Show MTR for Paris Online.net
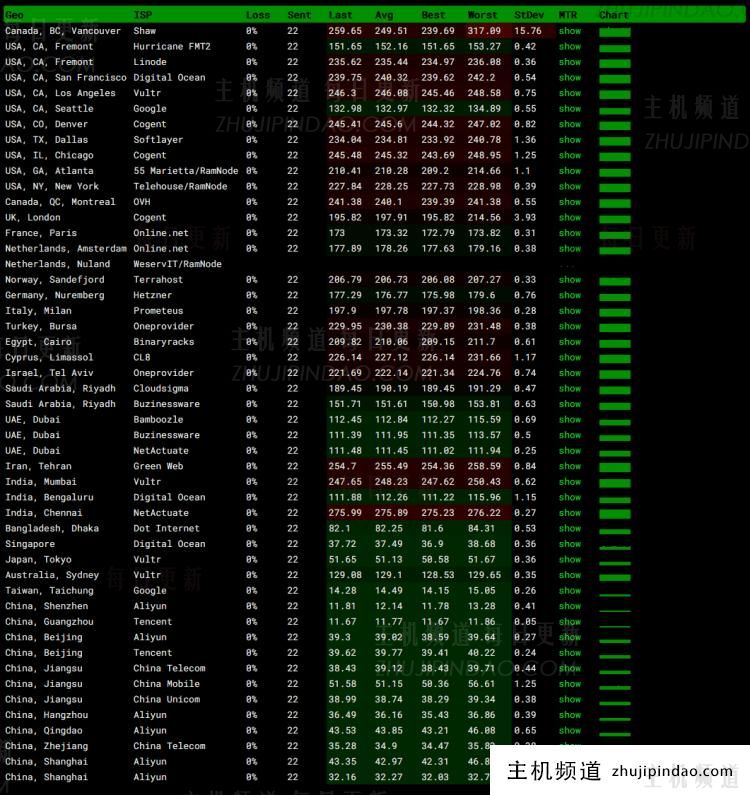 click(x=569, y=233)
